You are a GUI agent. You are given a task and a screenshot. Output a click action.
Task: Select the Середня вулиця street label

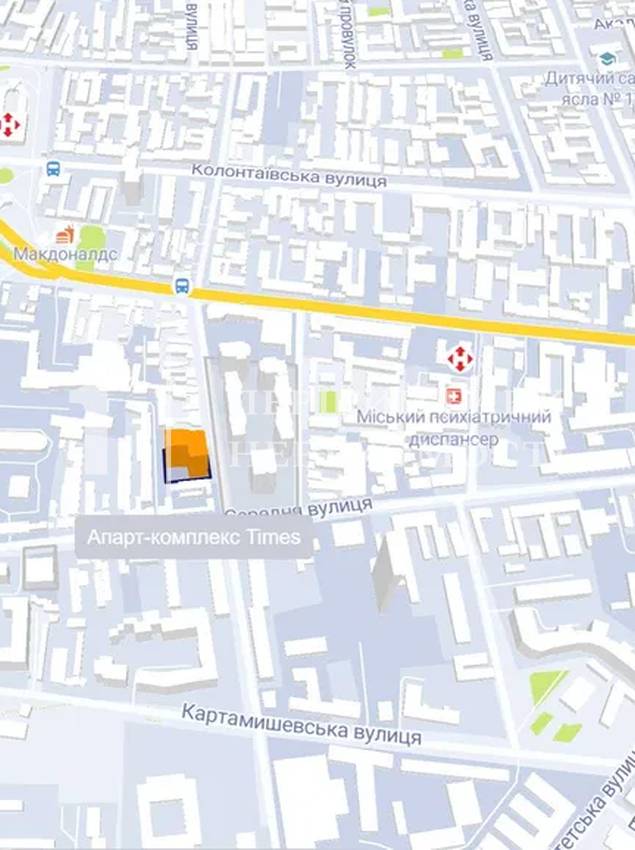[299, 510]
